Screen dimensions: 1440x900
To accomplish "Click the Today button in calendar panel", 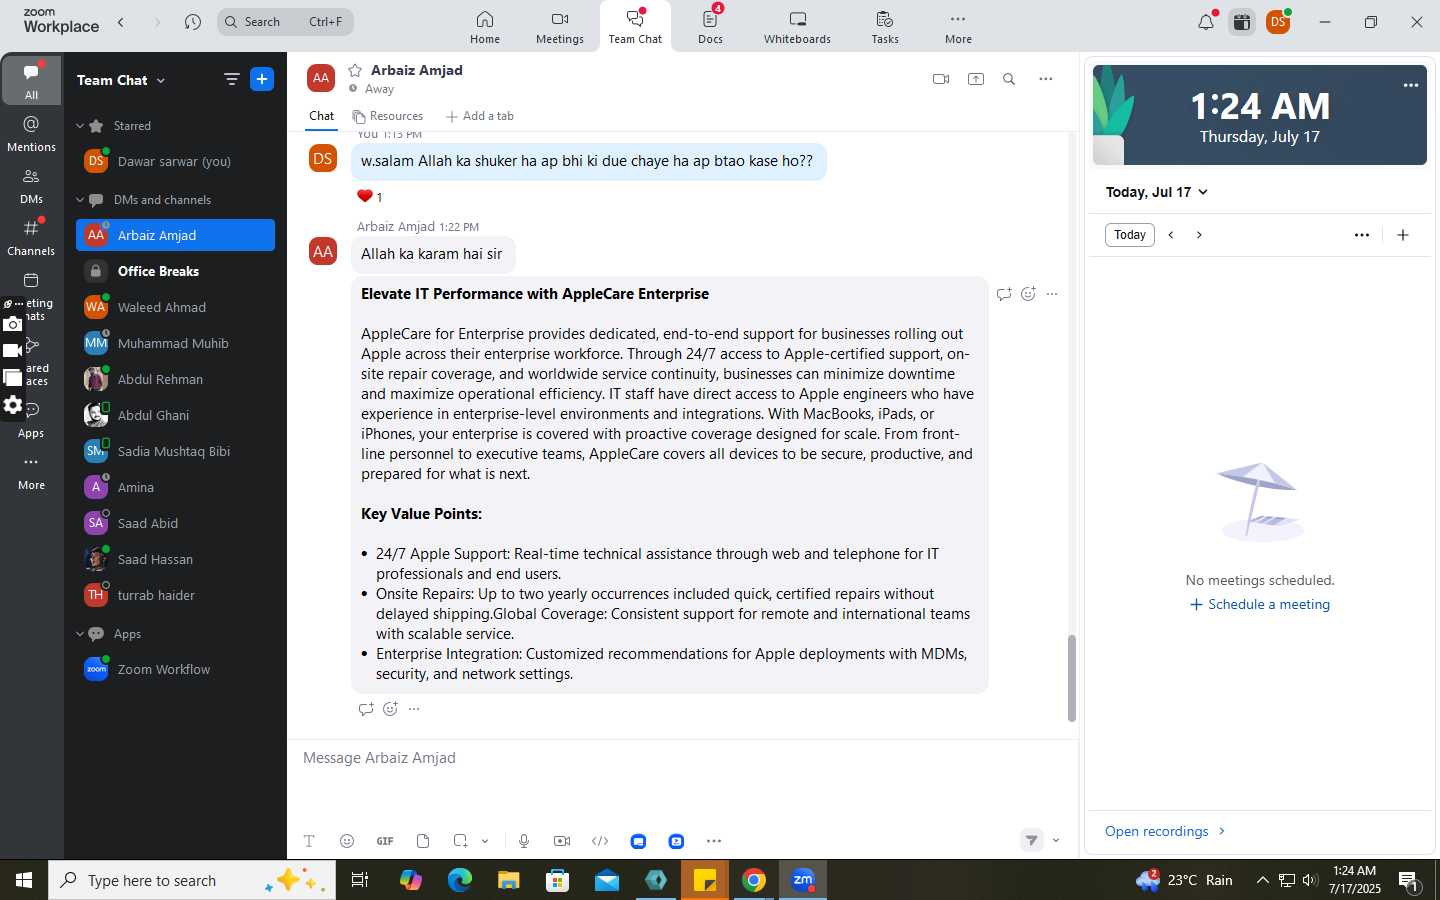I will click(x=1130, y=235).
